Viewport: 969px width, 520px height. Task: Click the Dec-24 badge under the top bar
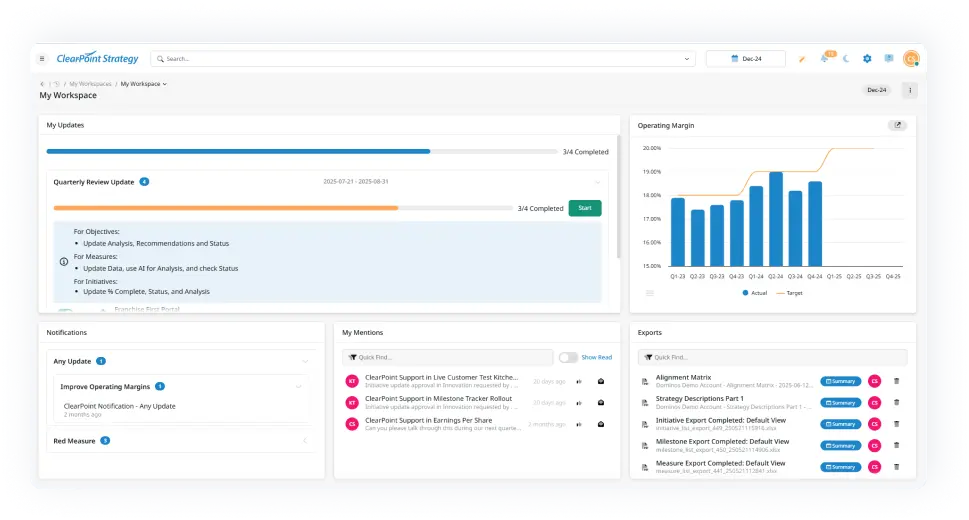pos(876,90)
